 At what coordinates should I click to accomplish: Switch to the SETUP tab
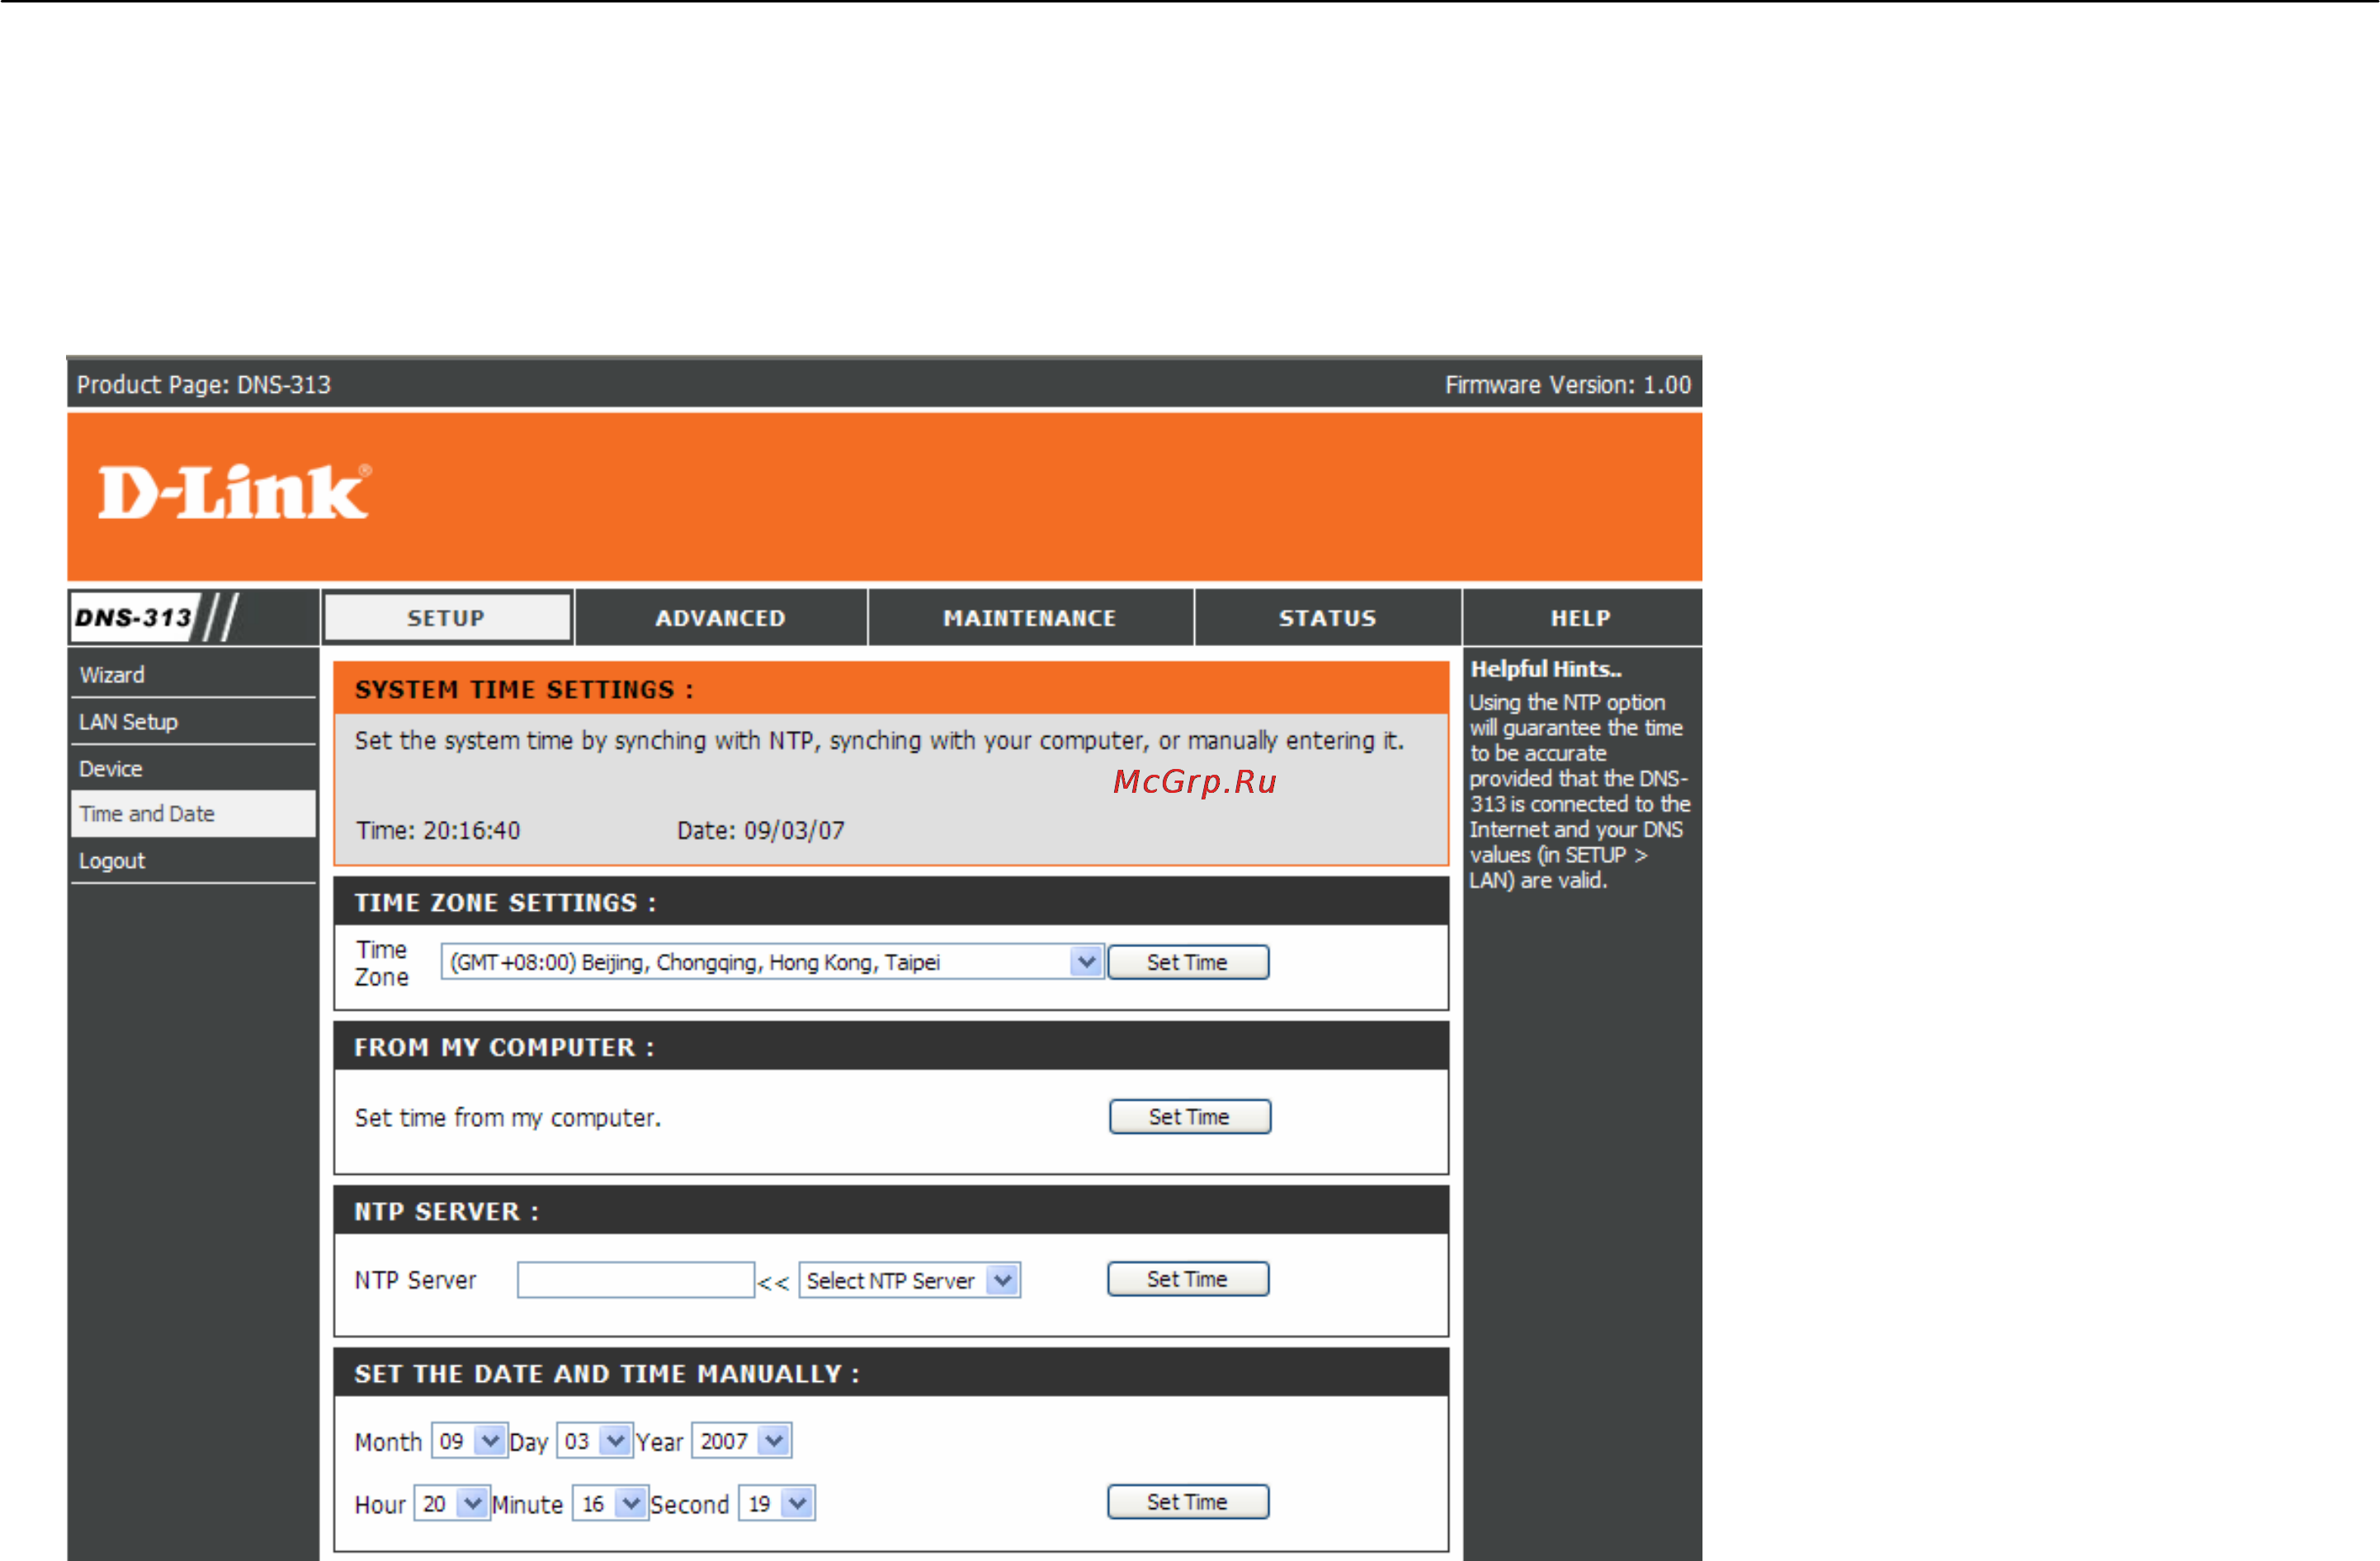point(447,618)
